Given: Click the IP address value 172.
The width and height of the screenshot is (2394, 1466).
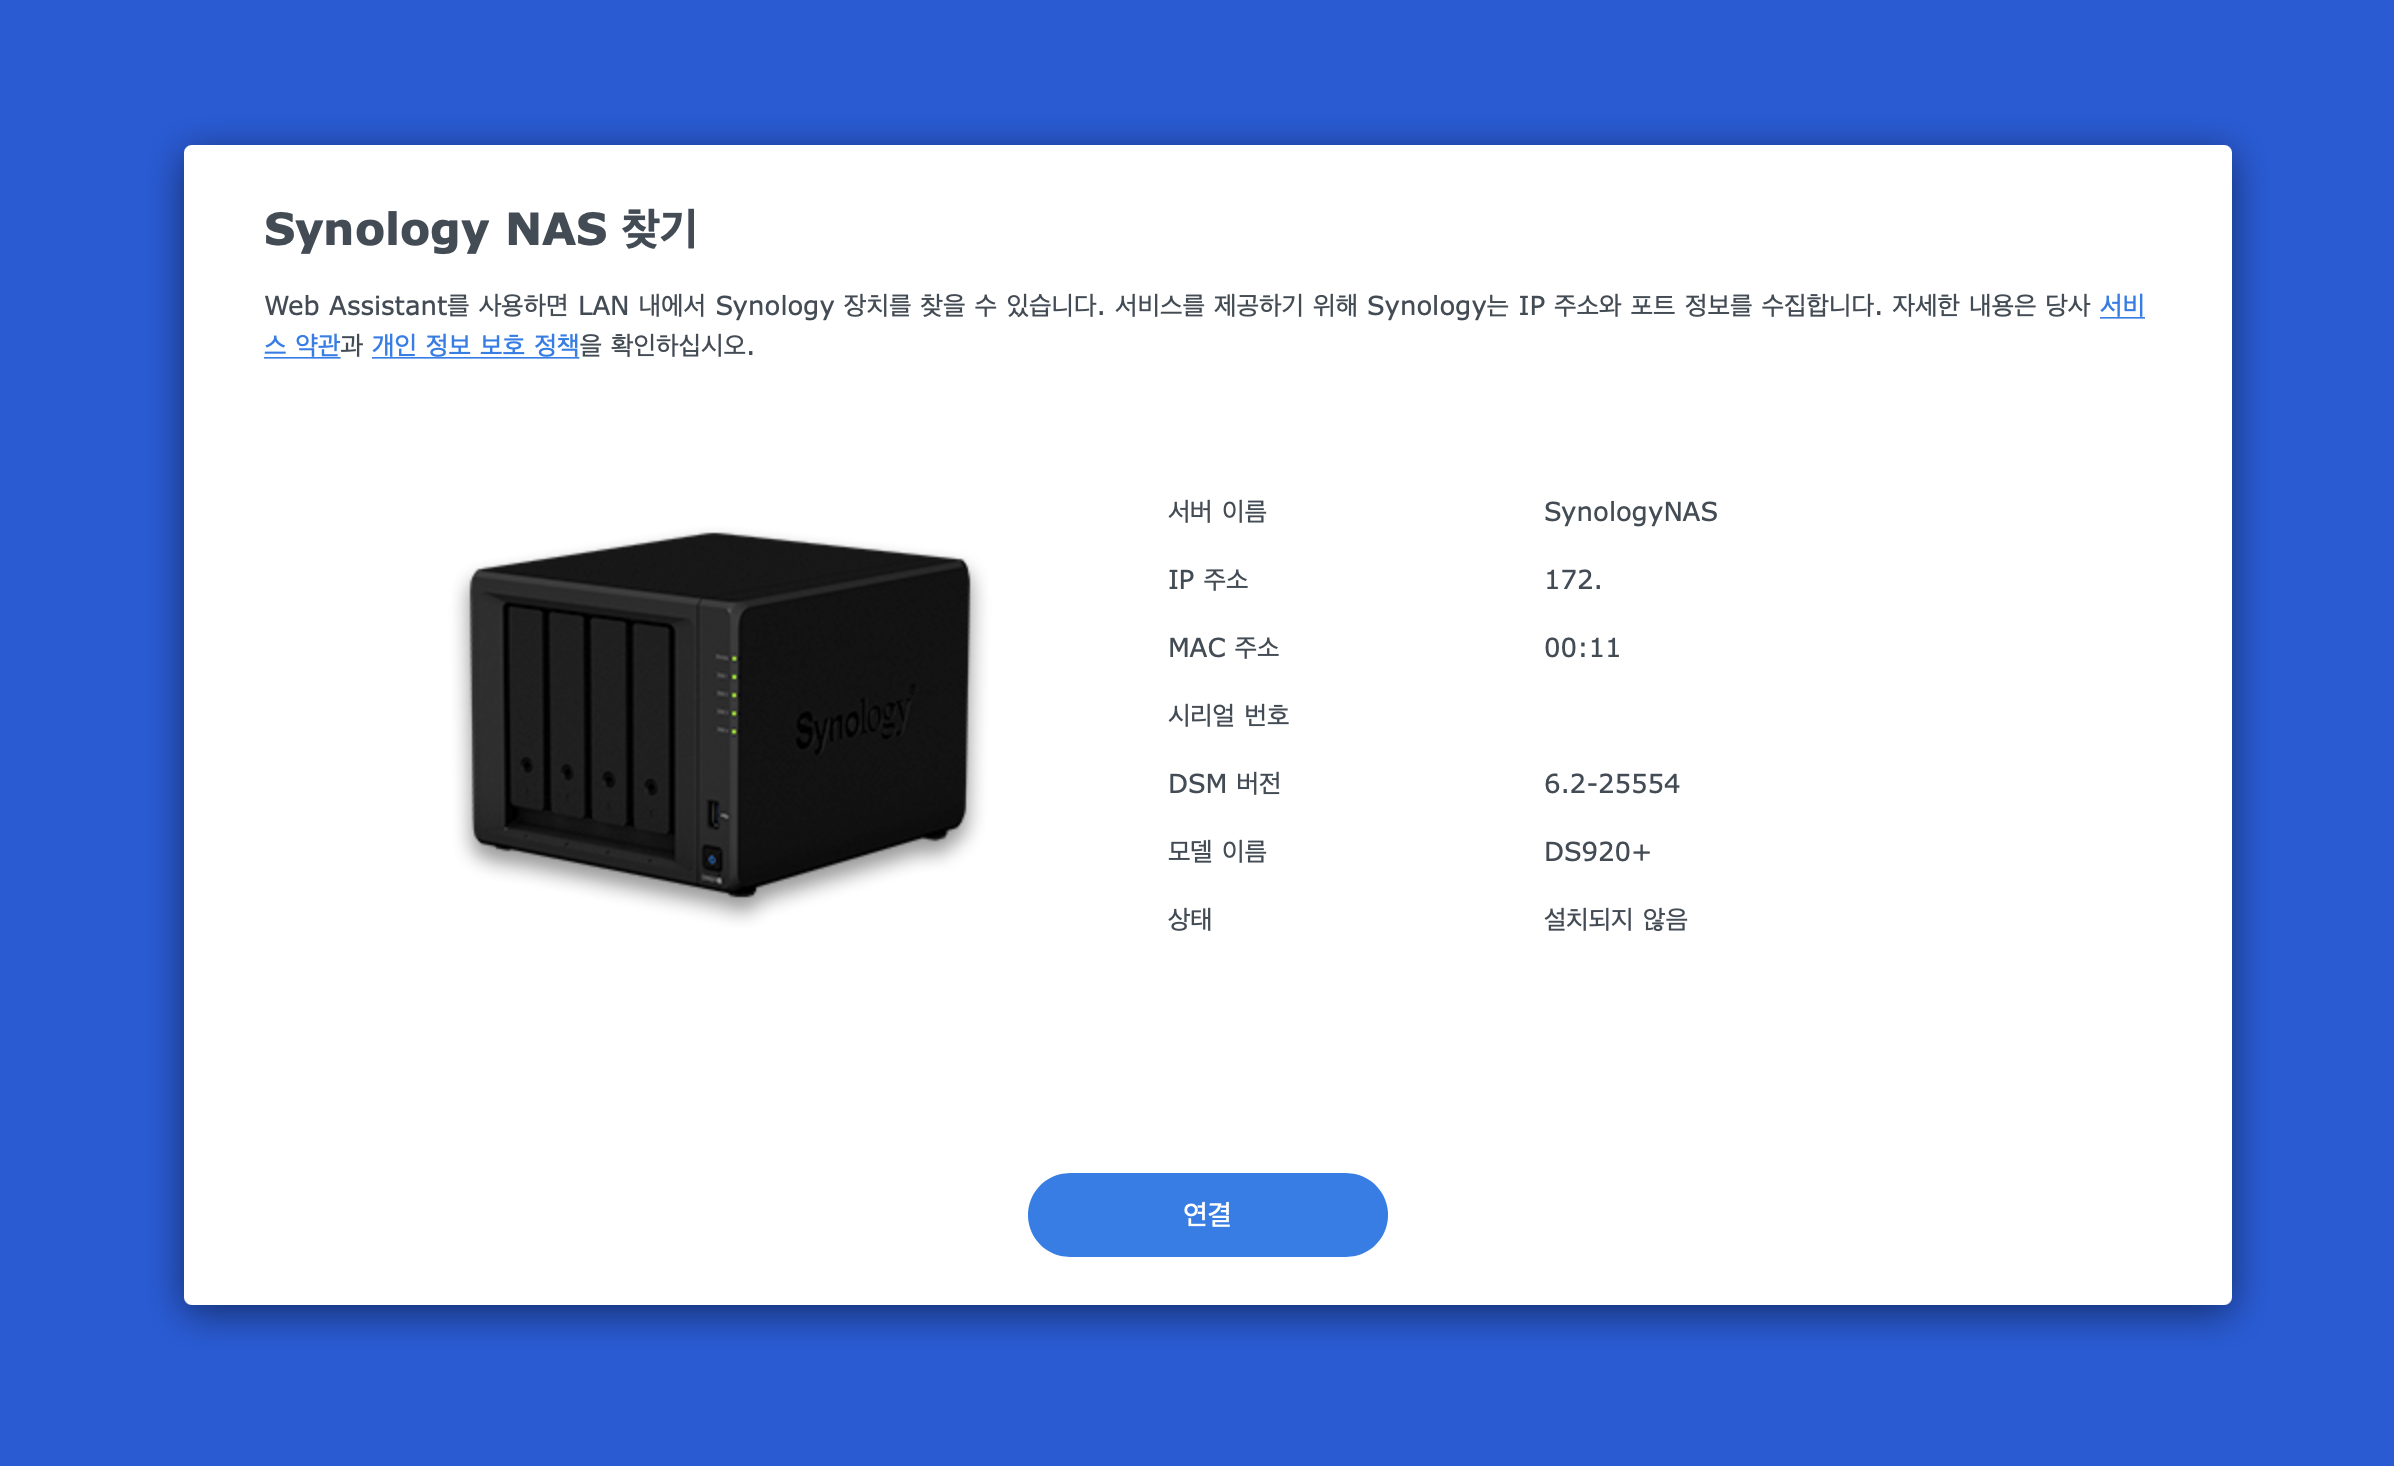Looking at the screenshot, I should (1572, 580).
